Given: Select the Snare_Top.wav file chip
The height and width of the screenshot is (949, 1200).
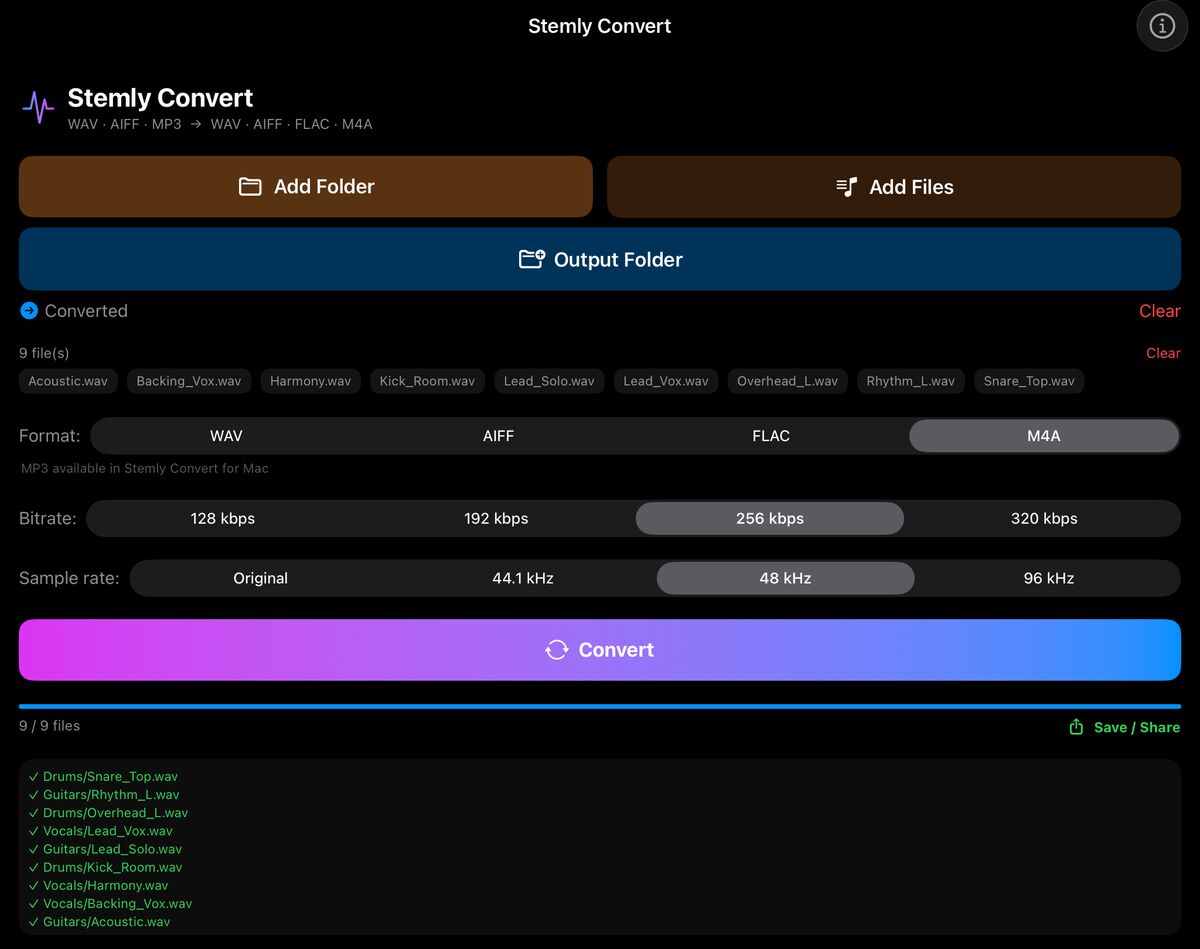Looking at the screenshot, I should click(x=1029, y=381).
